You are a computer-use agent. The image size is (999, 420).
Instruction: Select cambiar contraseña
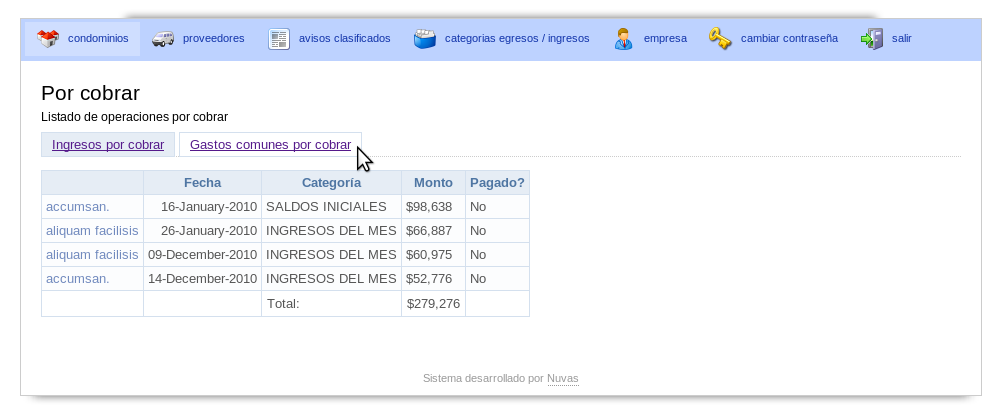773,39
